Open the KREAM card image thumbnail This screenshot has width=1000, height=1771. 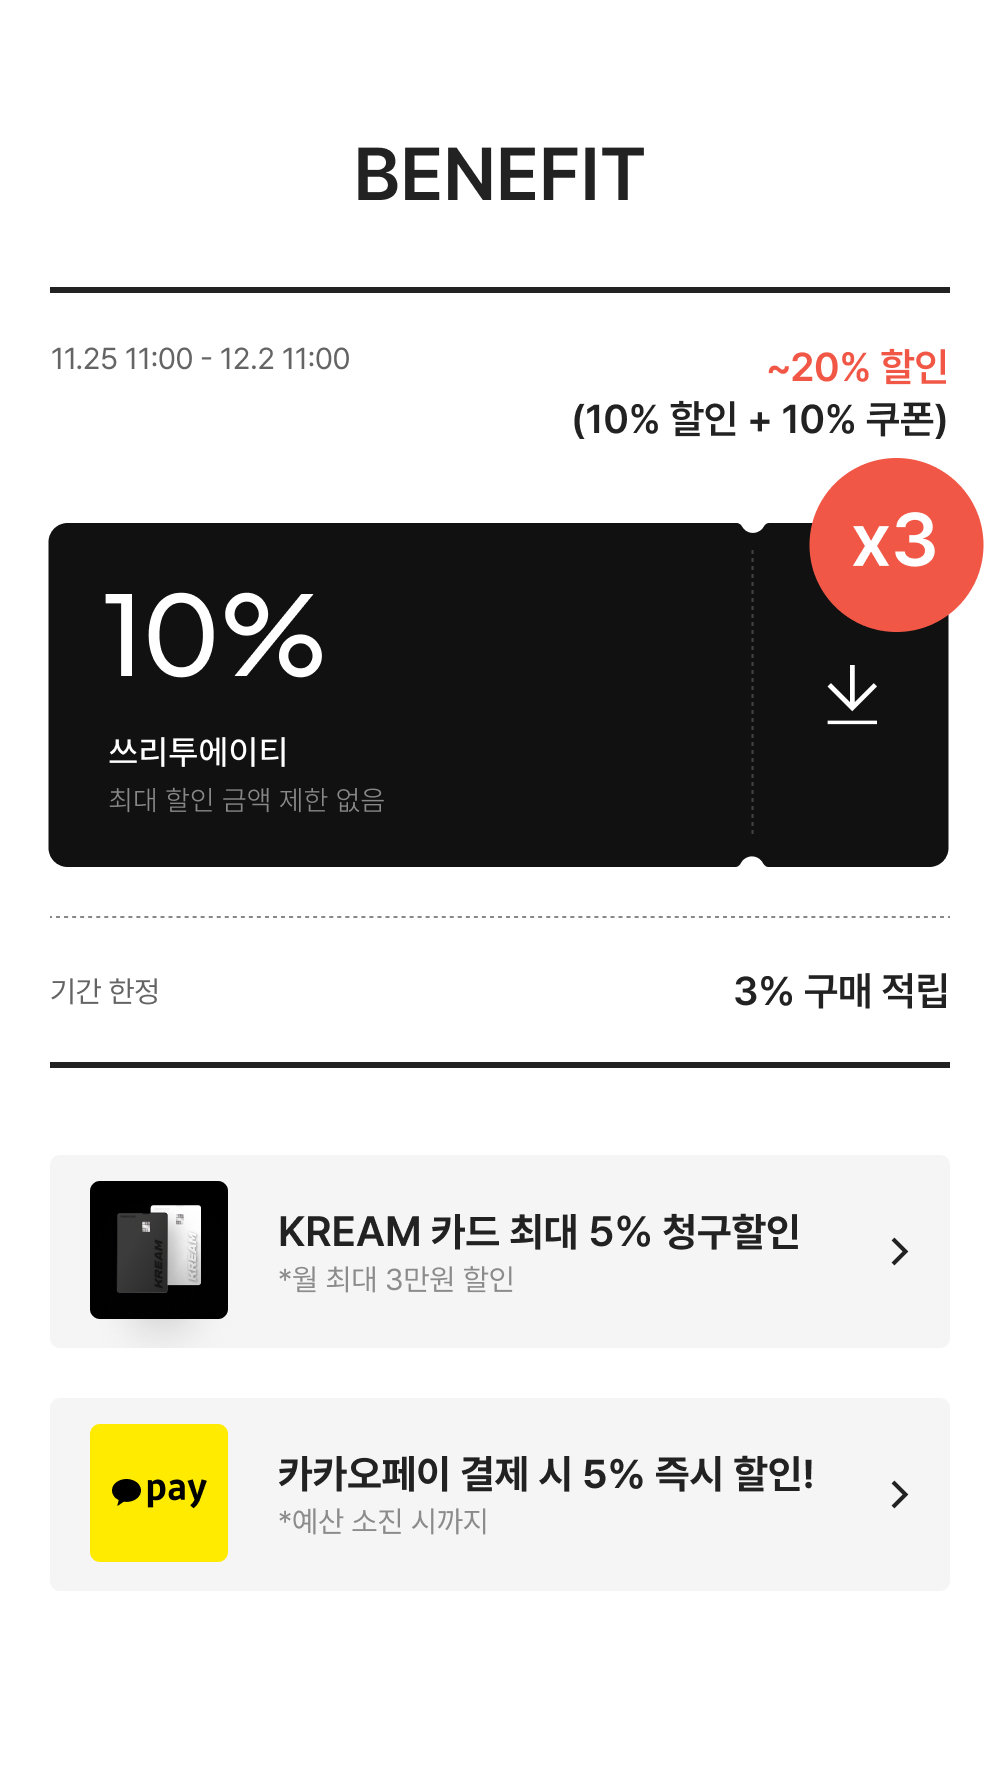click(159, 1249)
